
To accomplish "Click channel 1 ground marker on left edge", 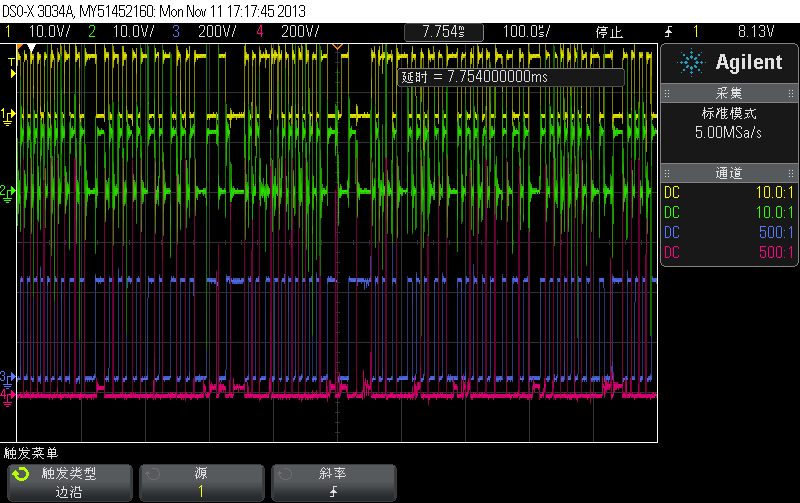I will tap(8, 115).
